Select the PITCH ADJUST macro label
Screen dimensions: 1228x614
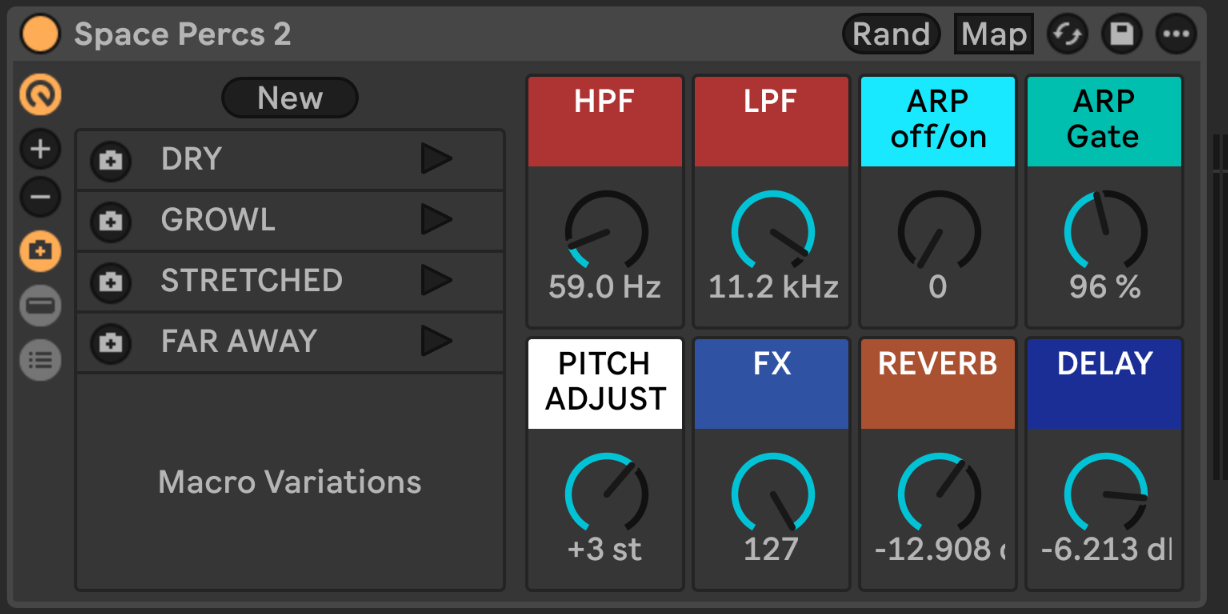605,382
